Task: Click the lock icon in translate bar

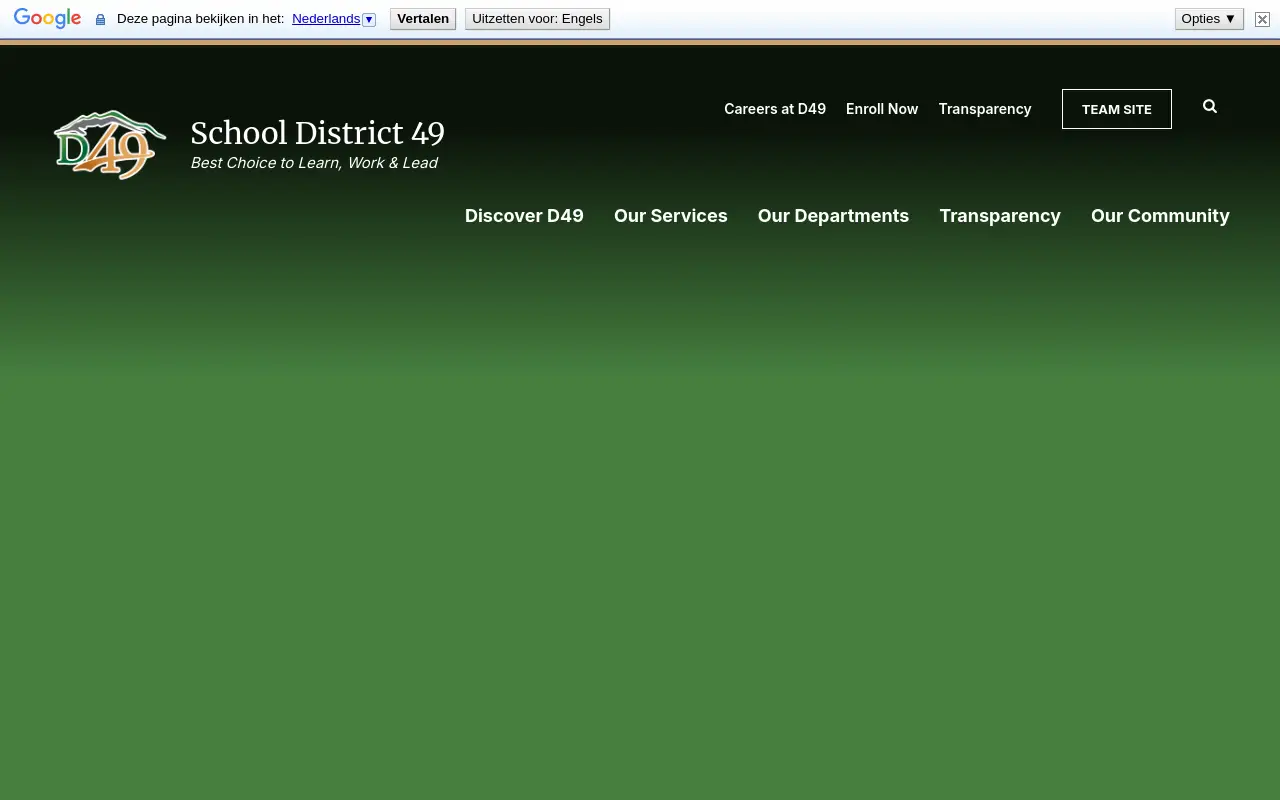Action: (100, 19)
